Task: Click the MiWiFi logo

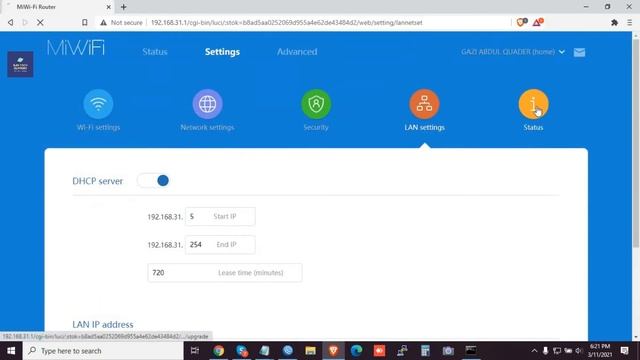Action: pos(76,48)
